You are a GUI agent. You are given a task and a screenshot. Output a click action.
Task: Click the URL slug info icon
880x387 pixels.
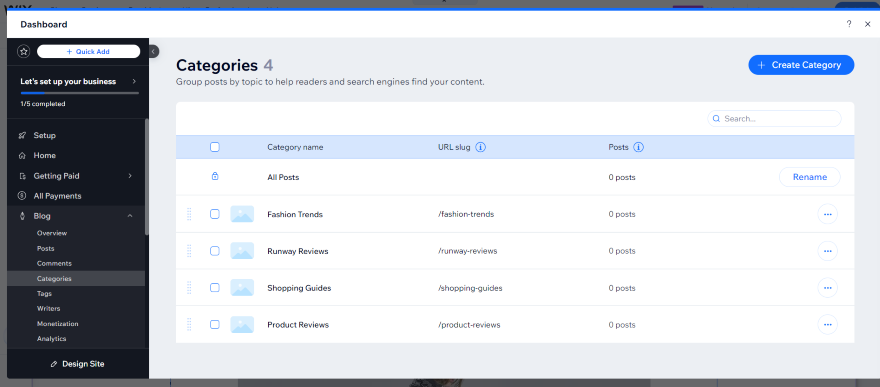click(x=480, y=147)
